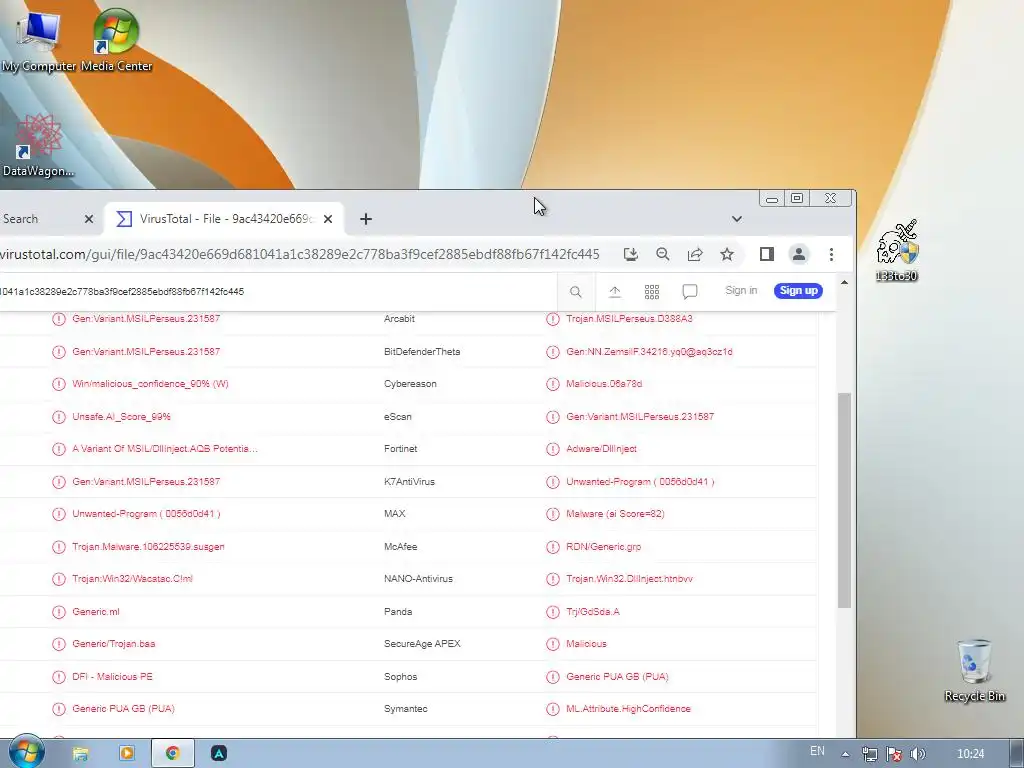Screen dimensions: 1024x768
Task: Click the Arcabit Trojan.MSILPerseus.D388A3 result
Action: pos(629,319)
